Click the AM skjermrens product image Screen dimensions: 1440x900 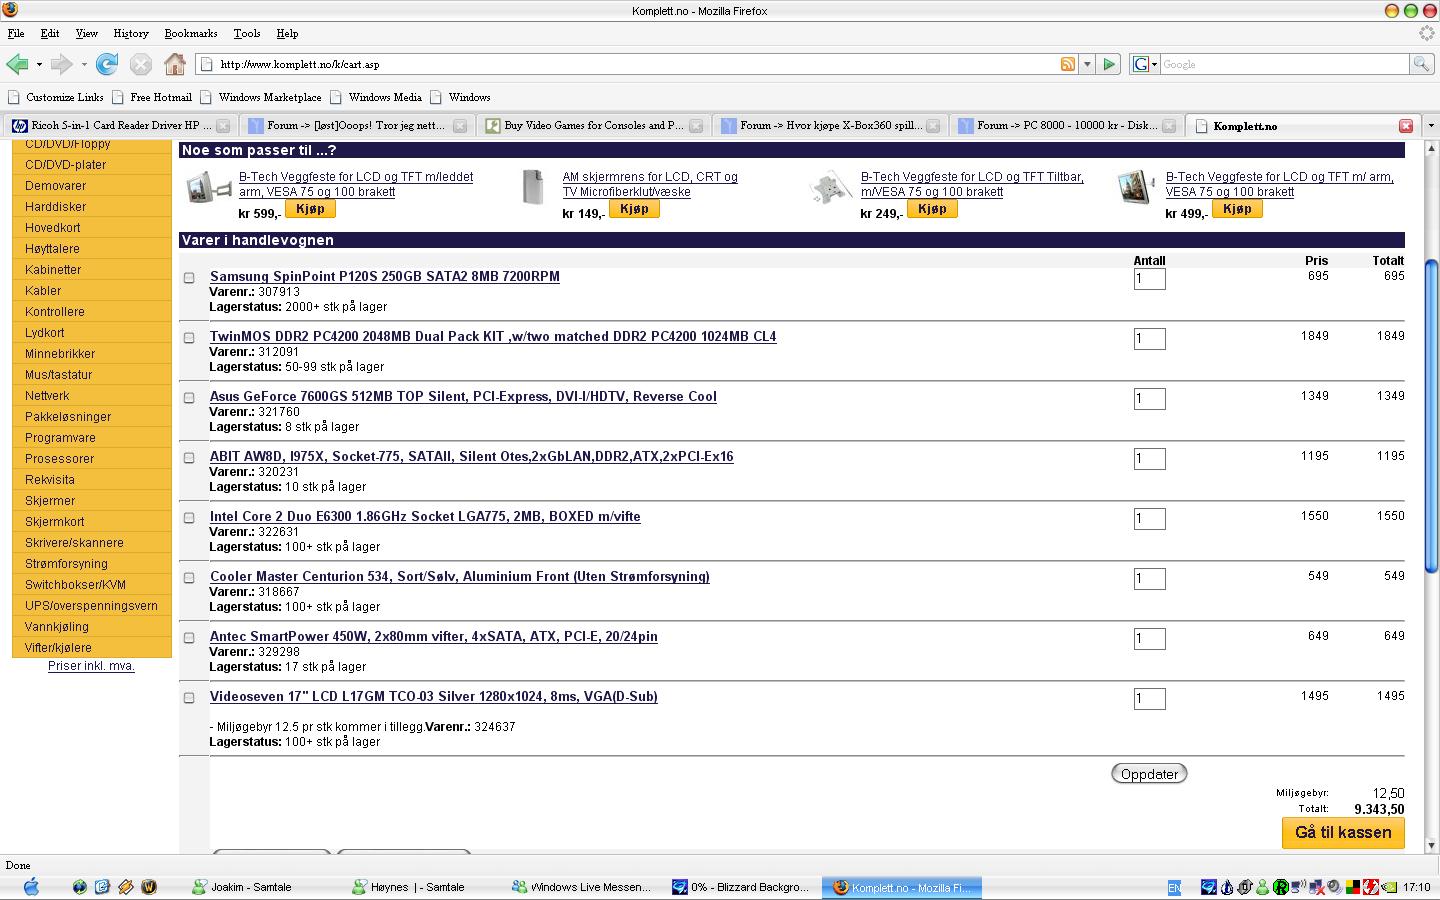click(533, 187)
